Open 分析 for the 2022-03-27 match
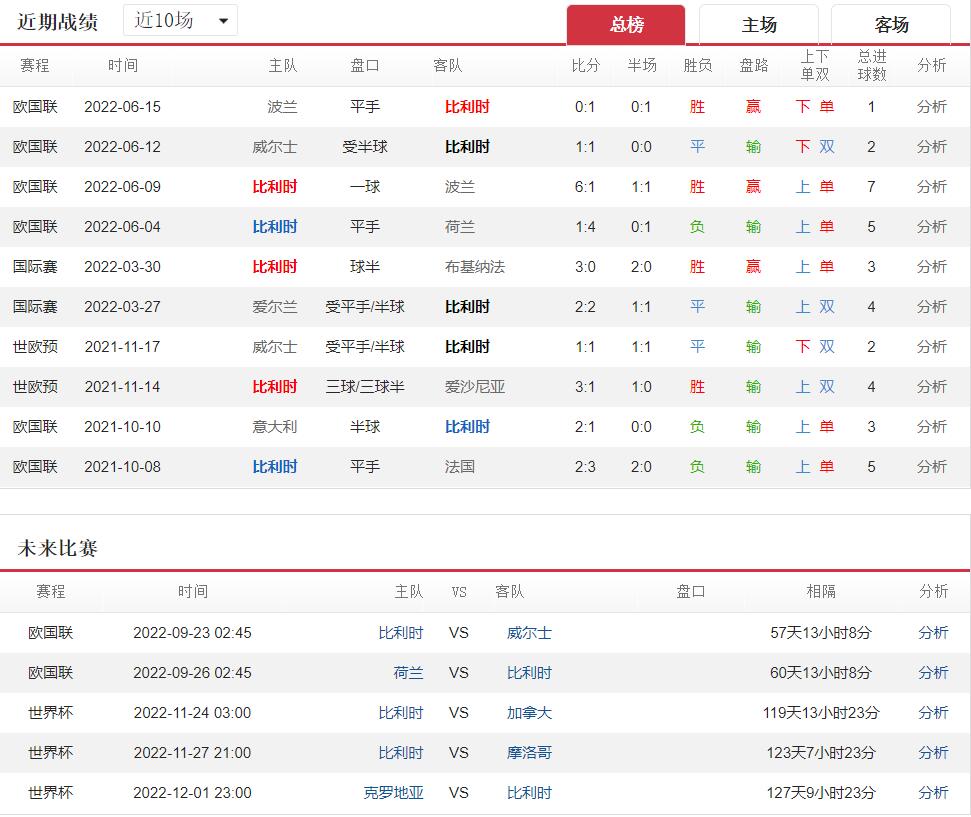 point(931,307)
